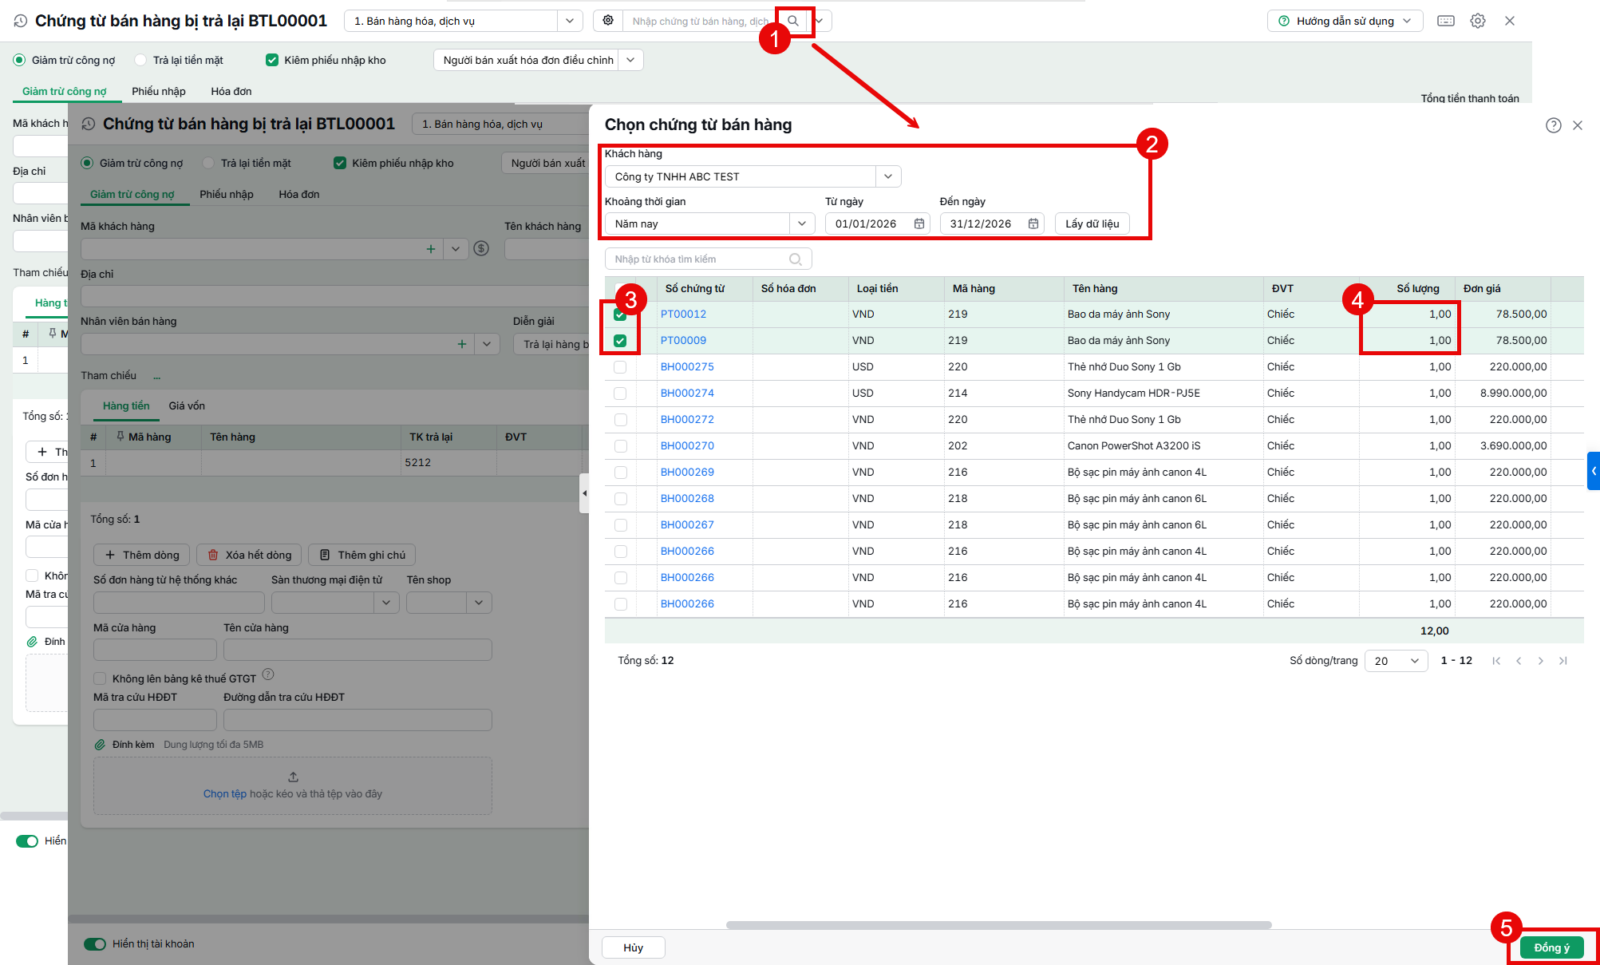Screen dimensions: 1600x965
Task: Uncheck the checkbox for voucher PT00012
Action: [620, 314]
